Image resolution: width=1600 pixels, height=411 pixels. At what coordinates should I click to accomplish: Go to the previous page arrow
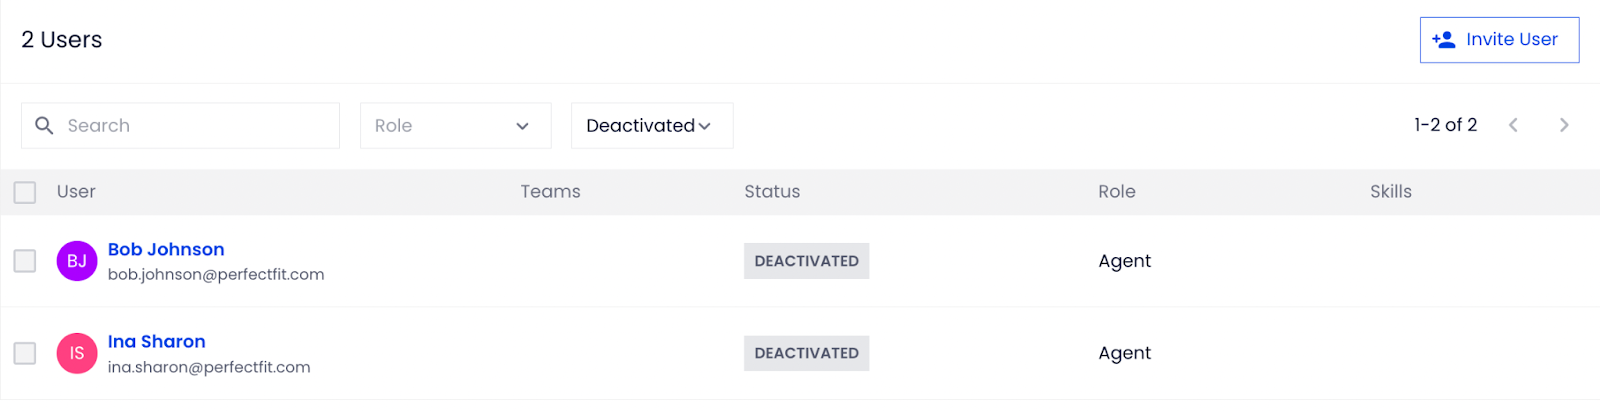coord(1513,125)
